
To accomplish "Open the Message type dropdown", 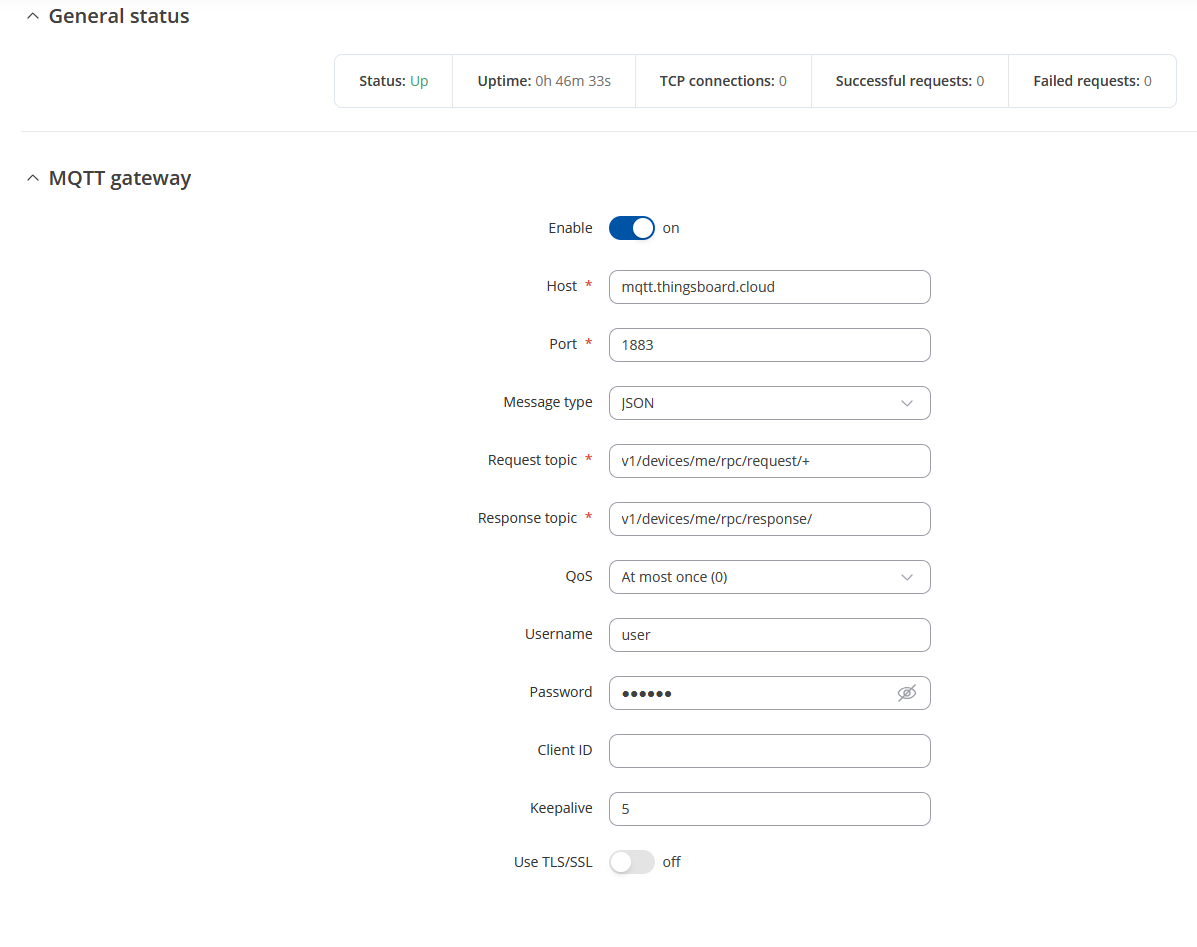I will pyautogui.click(x=769, y=403).
